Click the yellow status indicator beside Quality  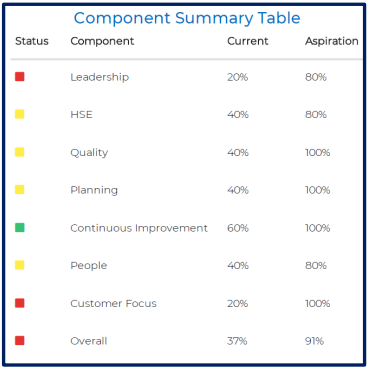coord(20,152)
